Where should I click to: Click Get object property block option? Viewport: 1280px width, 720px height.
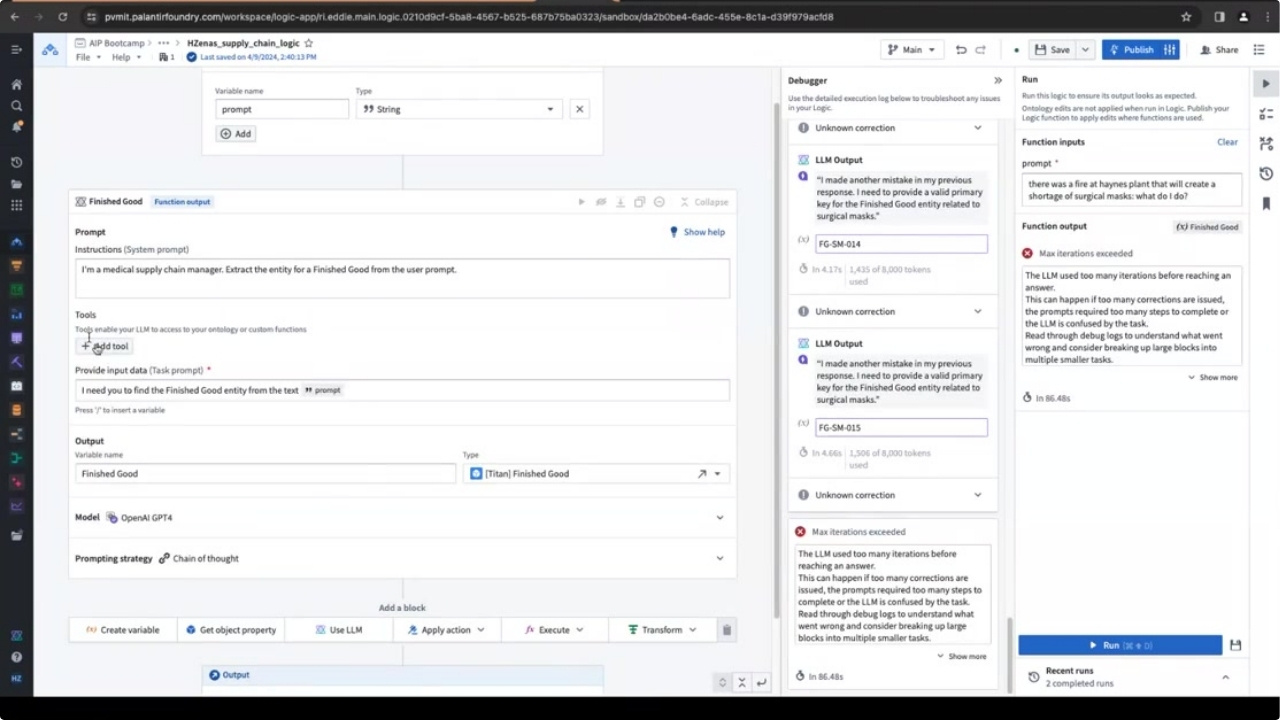click(231, 630)
